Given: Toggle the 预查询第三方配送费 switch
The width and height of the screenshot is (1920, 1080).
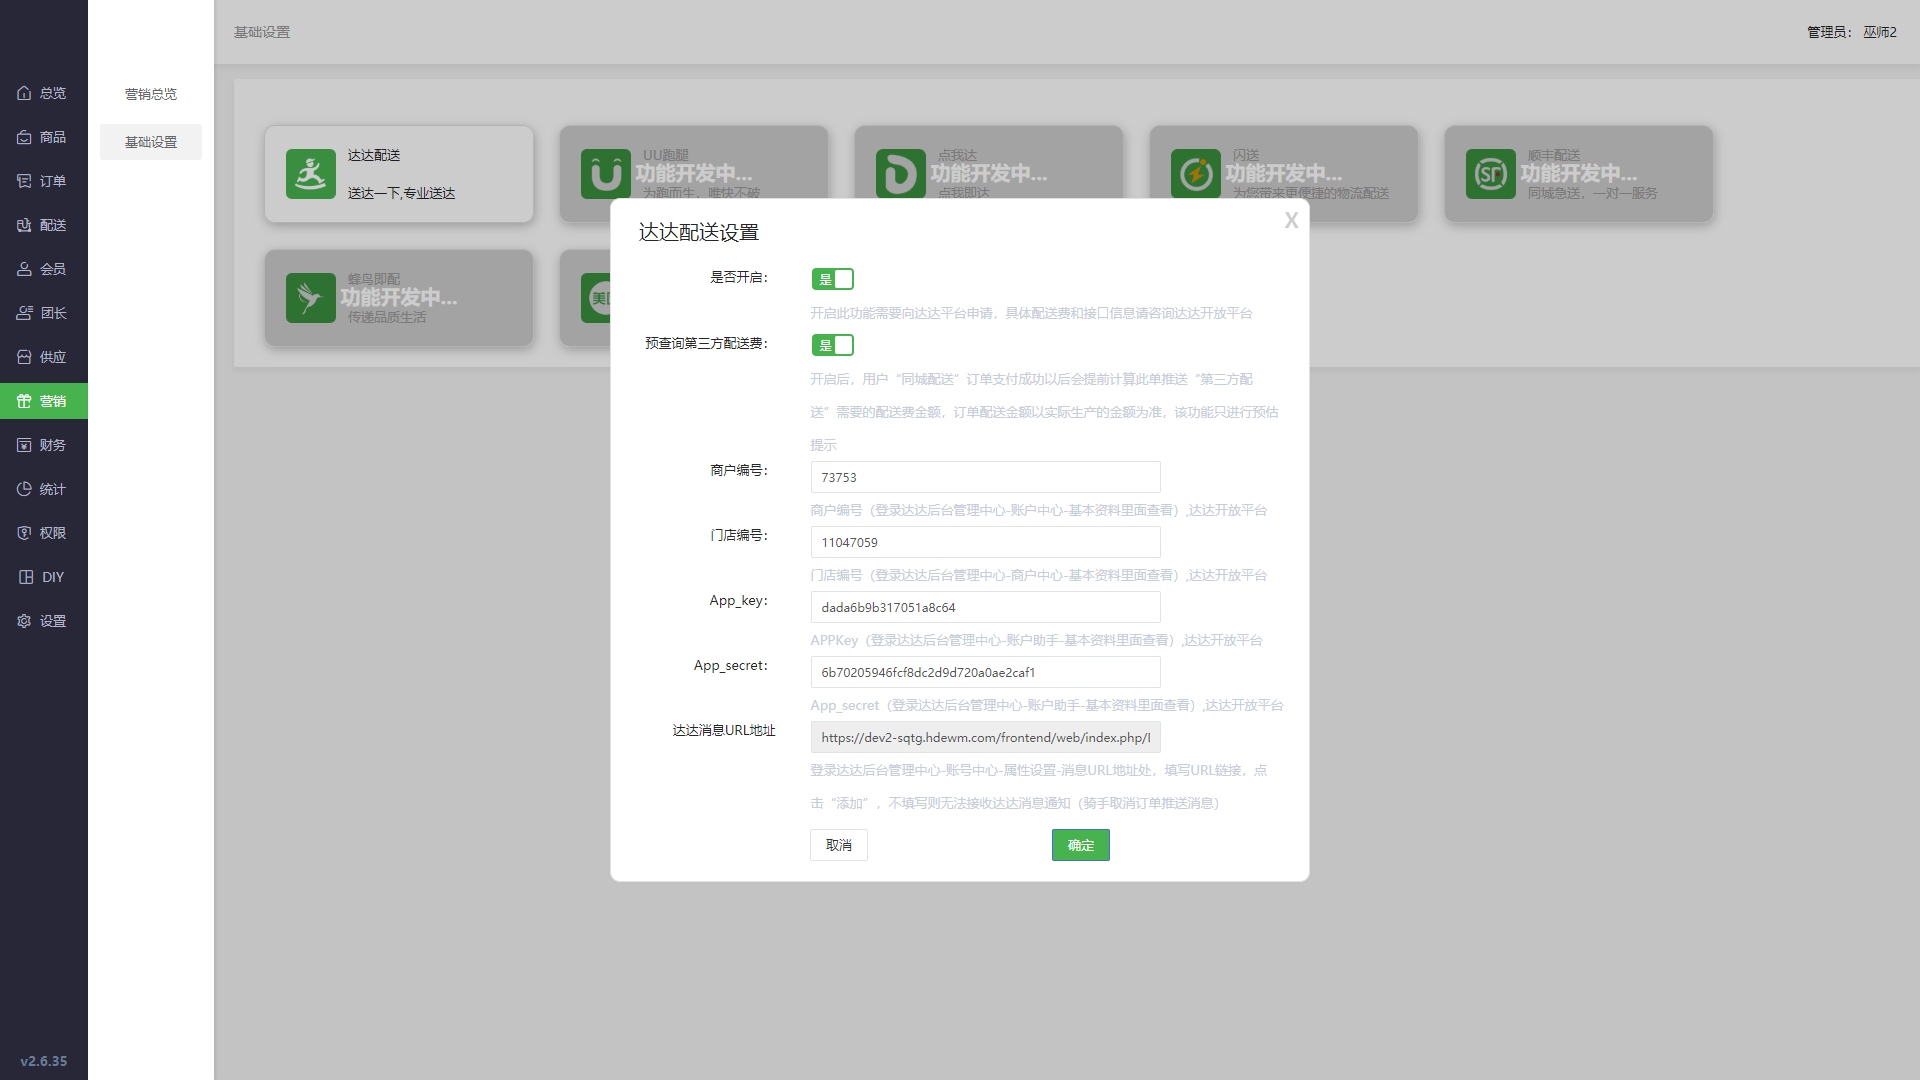Looking at the screenshot, I should click(832, 345).
